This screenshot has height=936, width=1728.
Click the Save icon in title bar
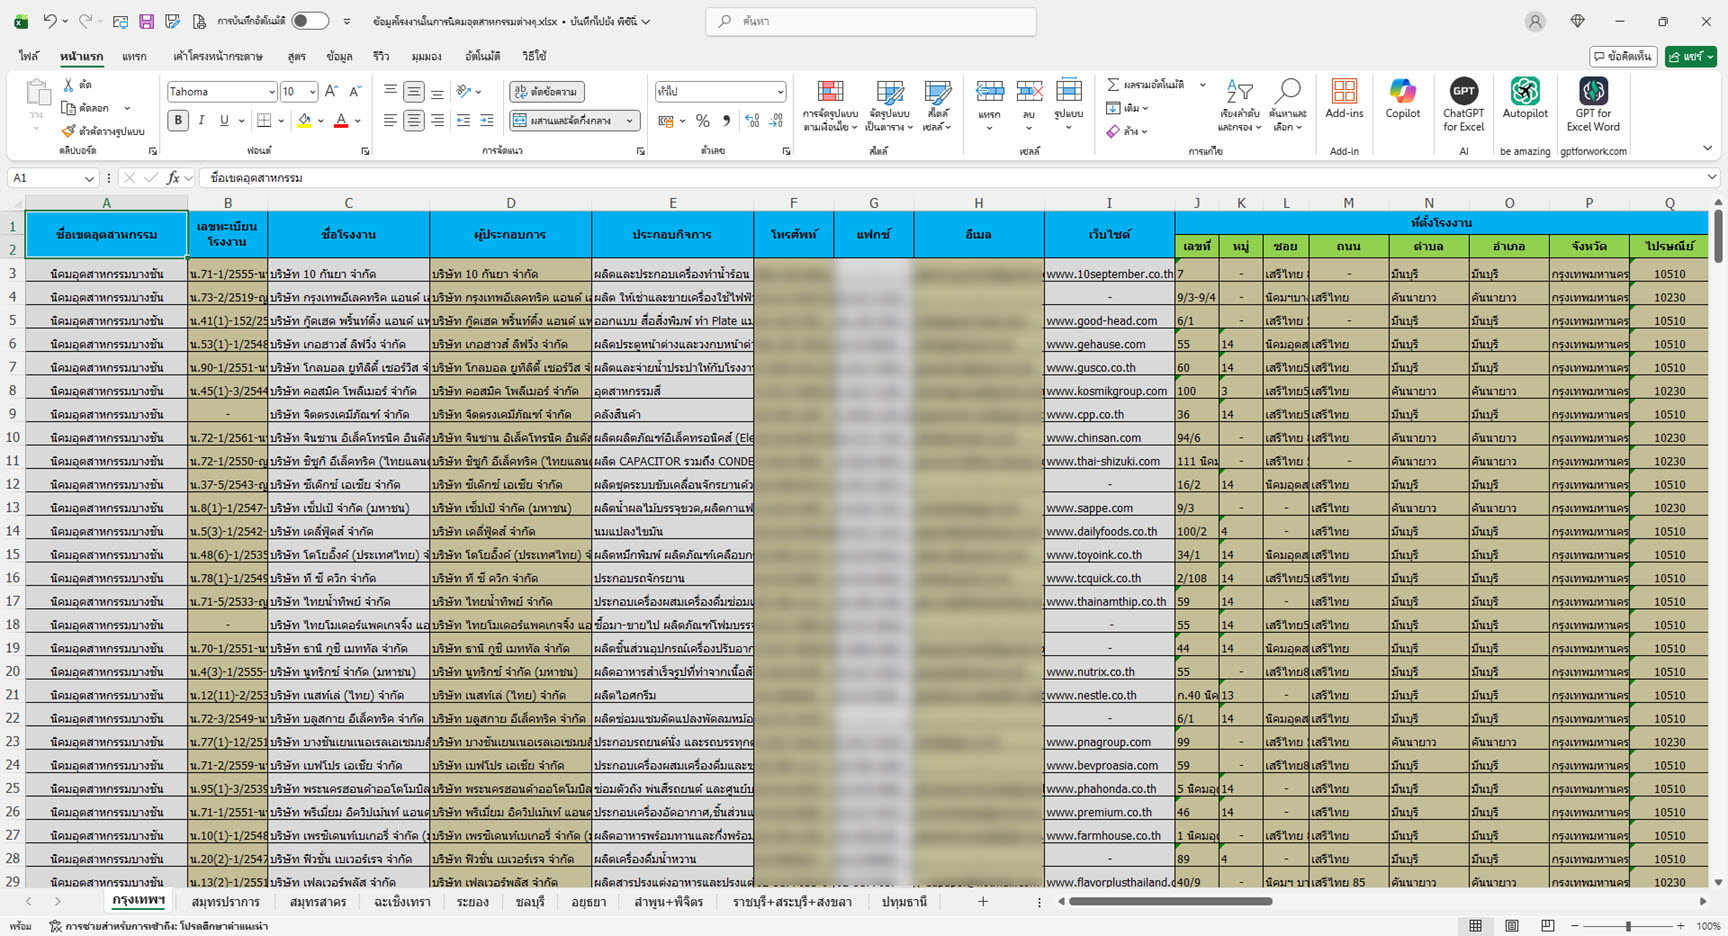[x=146, y=21]
